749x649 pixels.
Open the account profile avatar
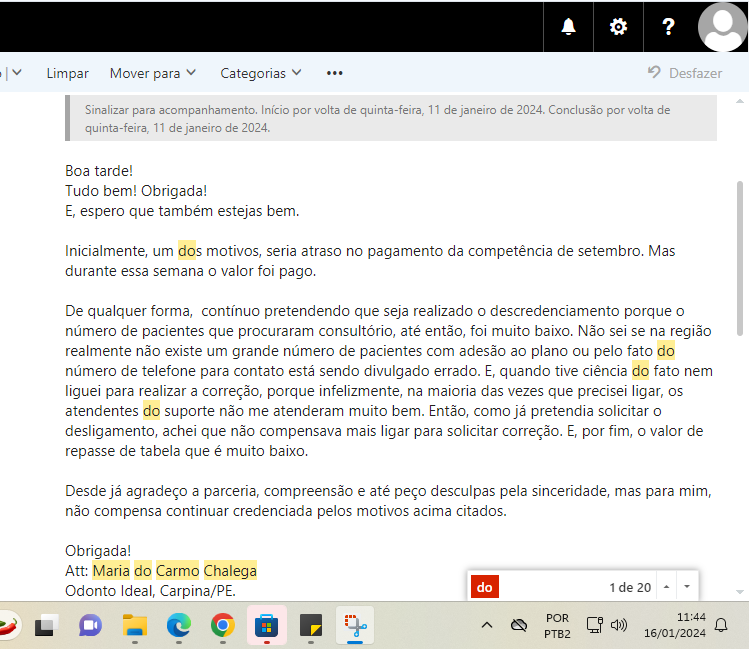[722, 26]
